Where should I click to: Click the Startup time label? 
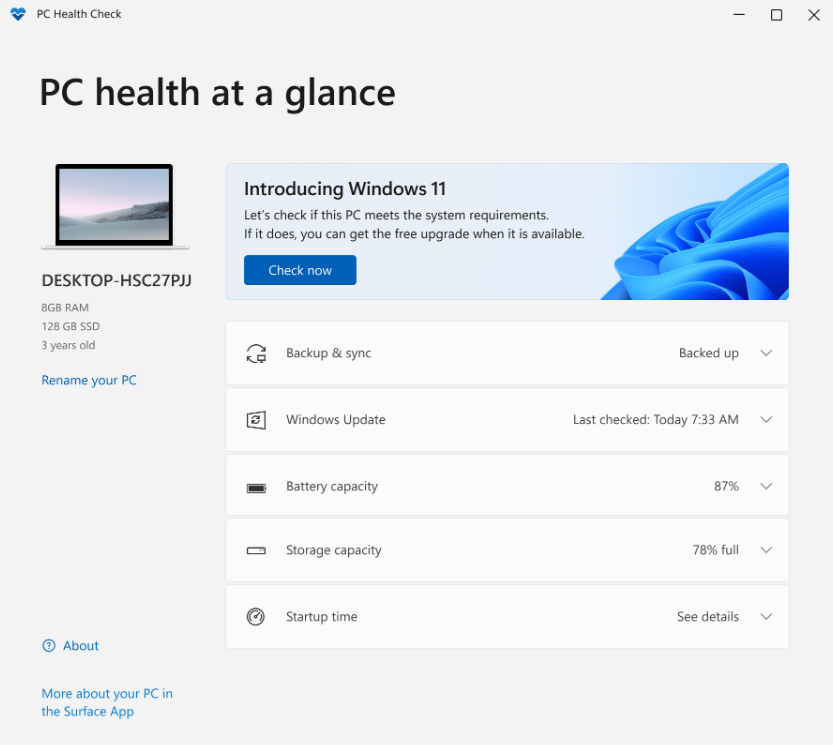(x=321, y=616)
